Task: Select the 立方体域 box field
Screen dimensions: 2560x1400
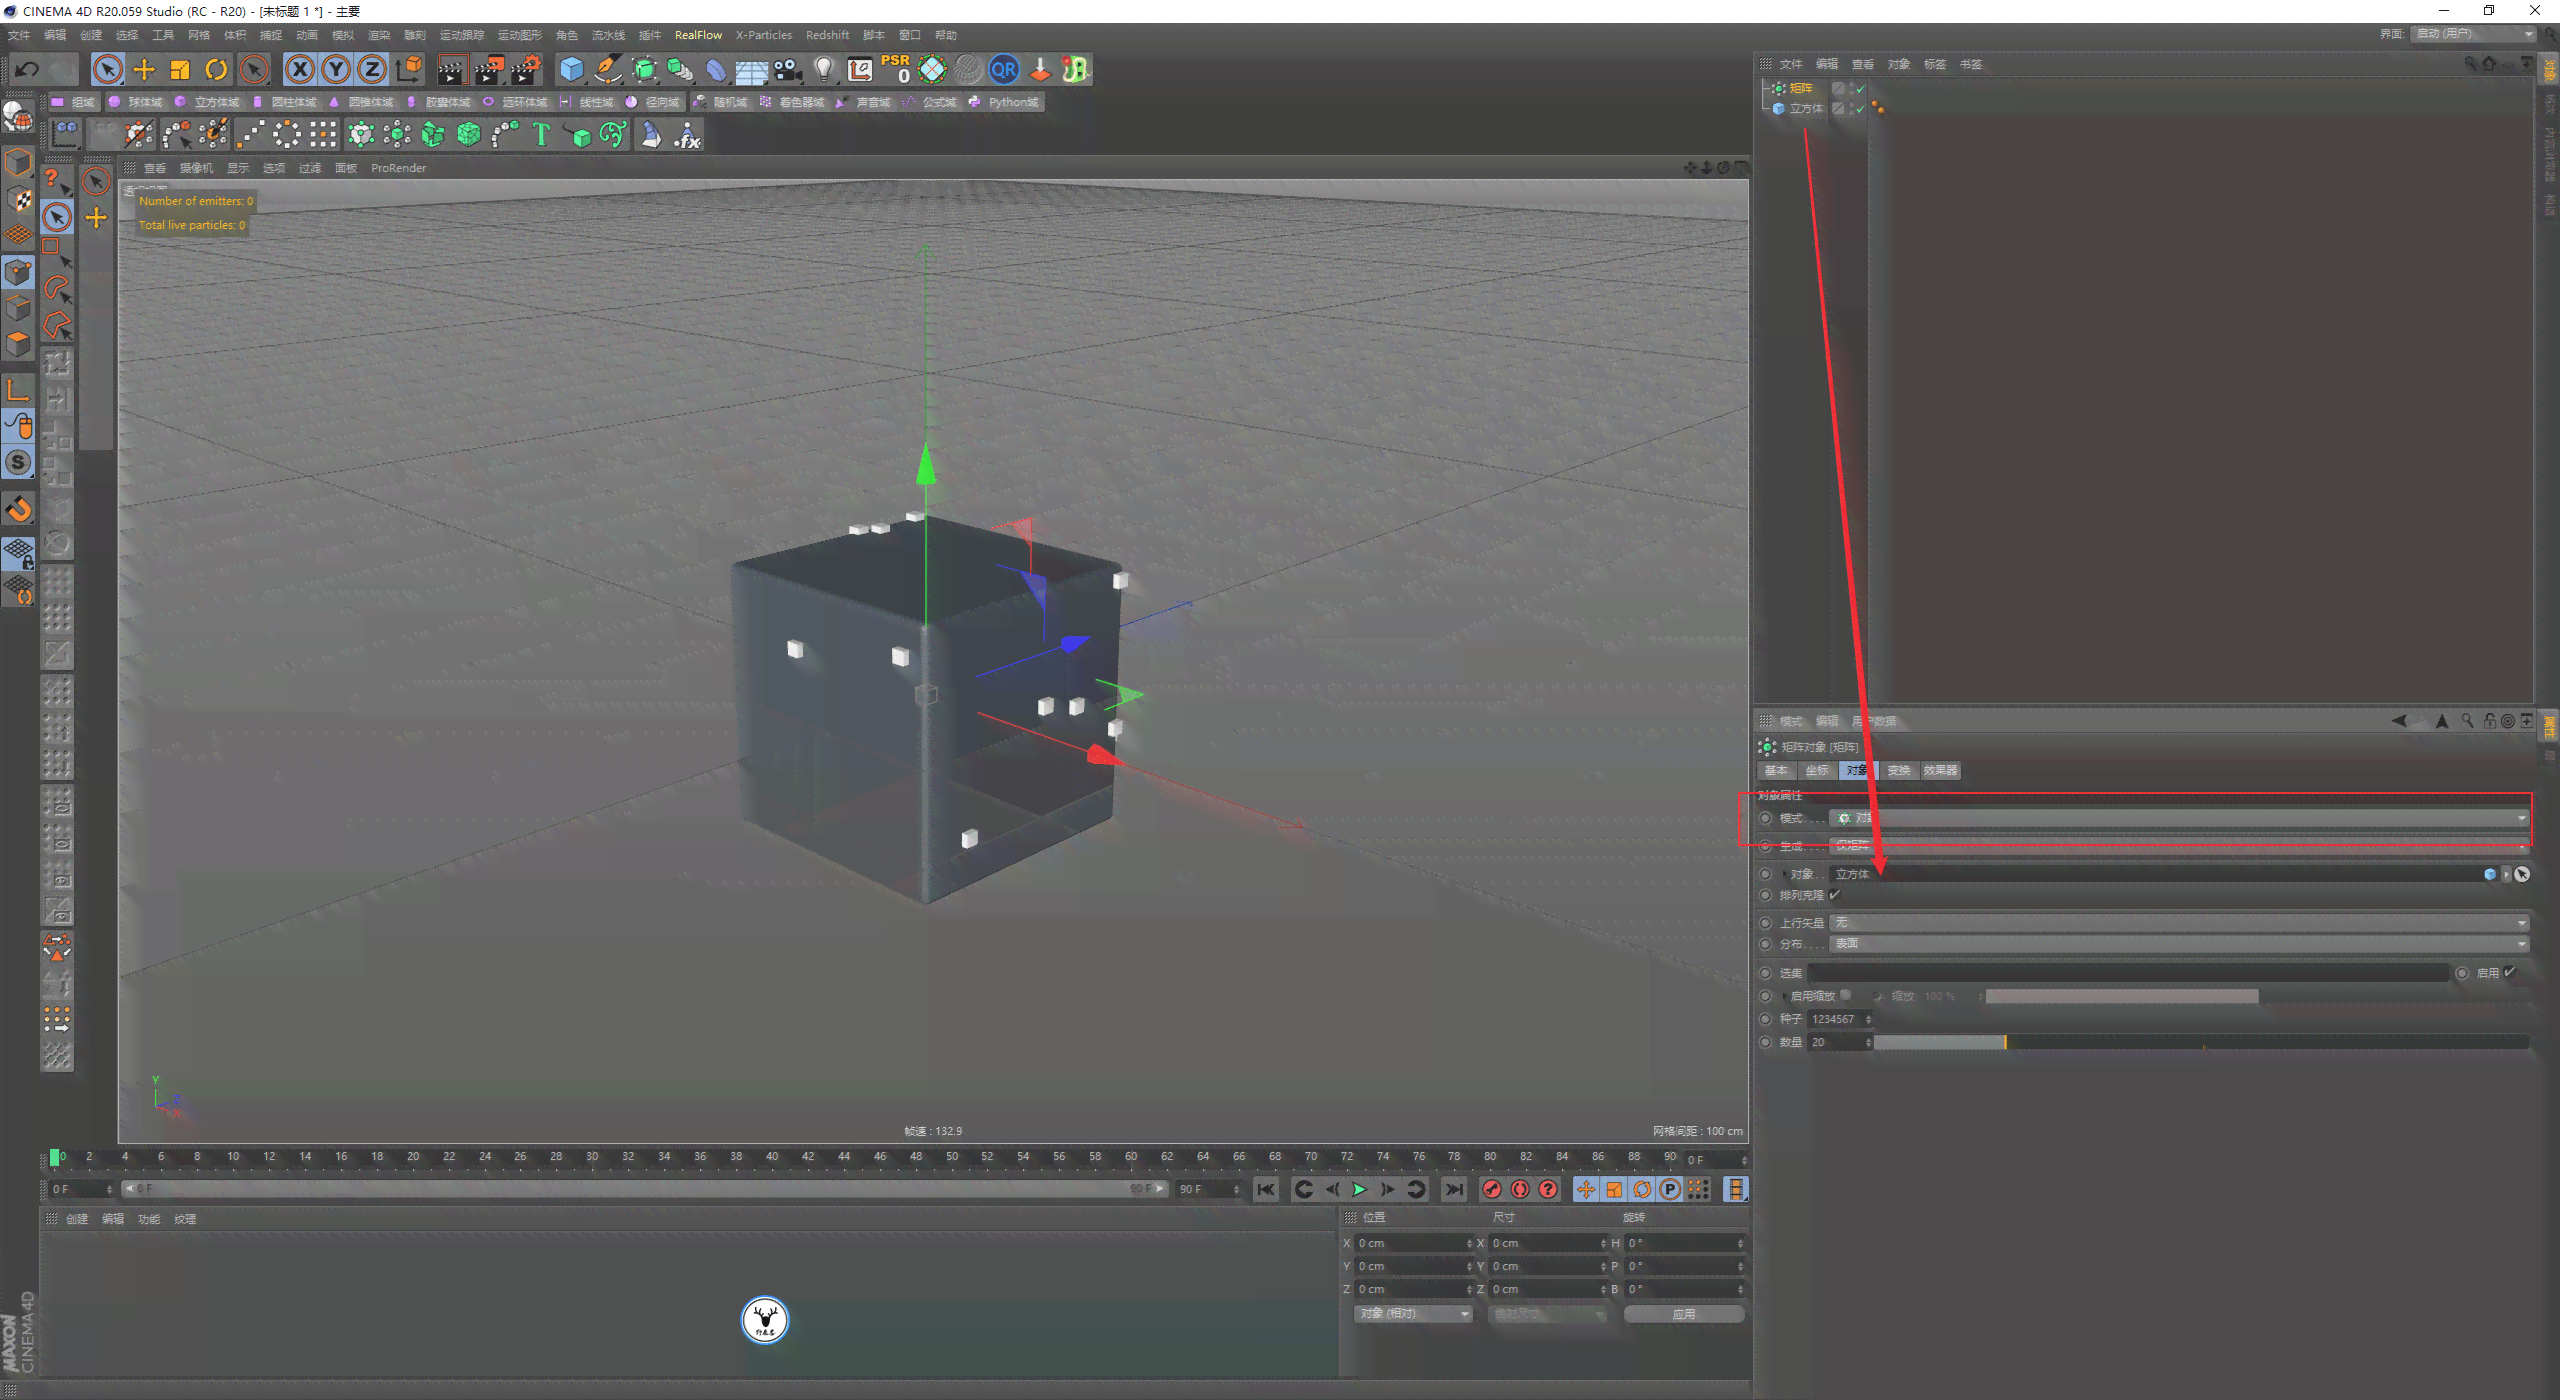Action: coord(208,102)
